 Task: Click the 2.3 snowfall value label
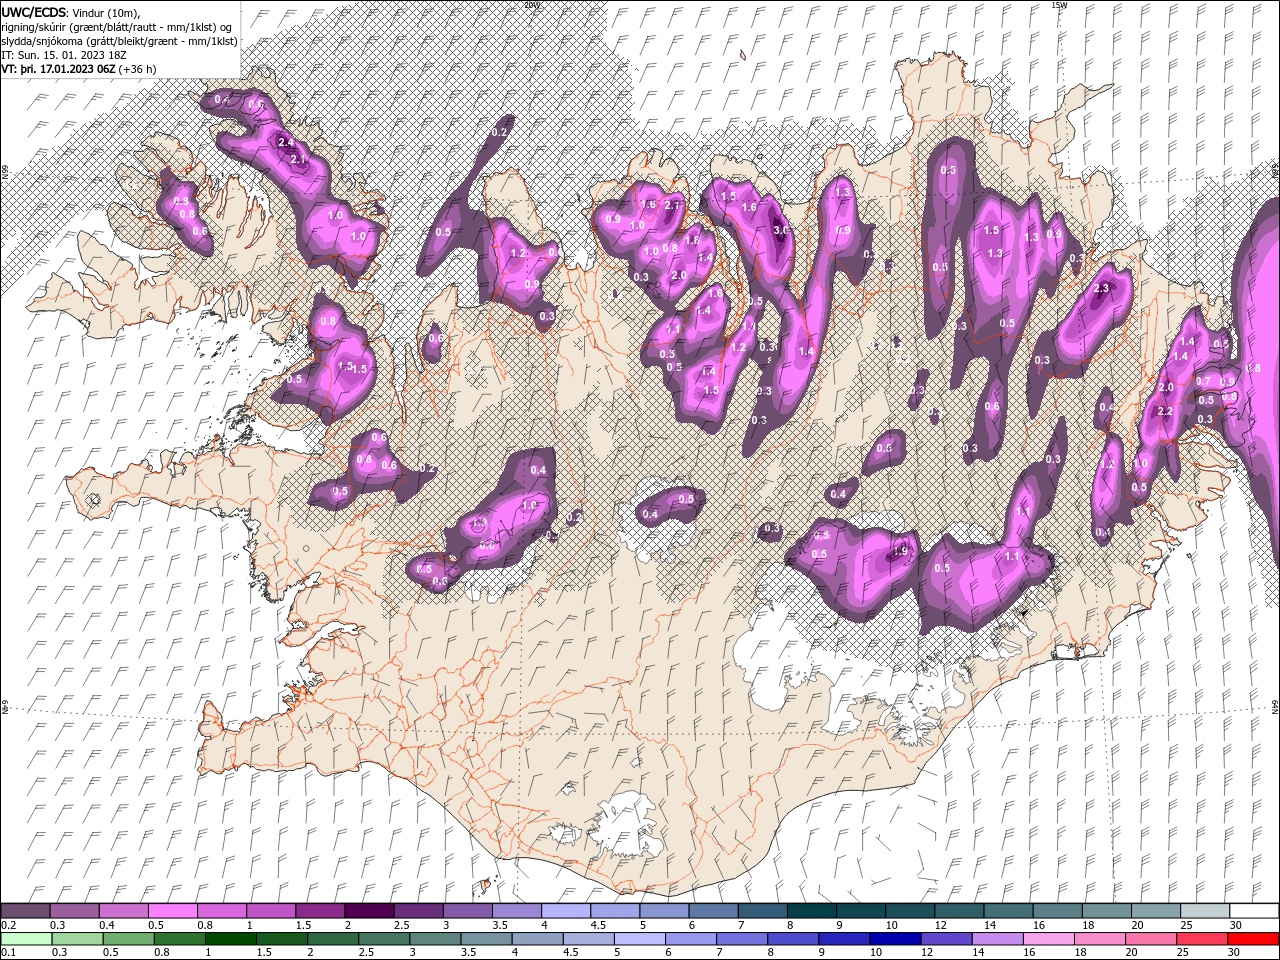coord(1102,288)
